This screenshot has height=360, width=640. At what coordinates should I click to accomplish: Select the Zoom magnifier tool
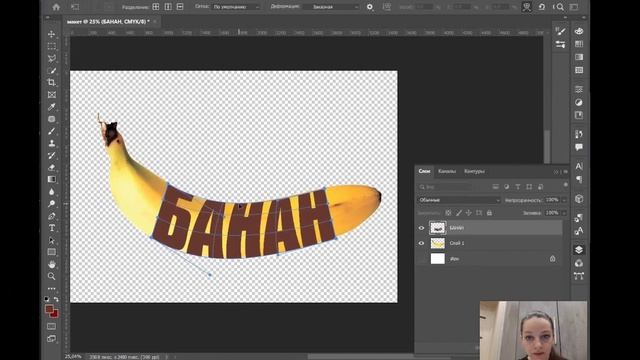point(51,276)
